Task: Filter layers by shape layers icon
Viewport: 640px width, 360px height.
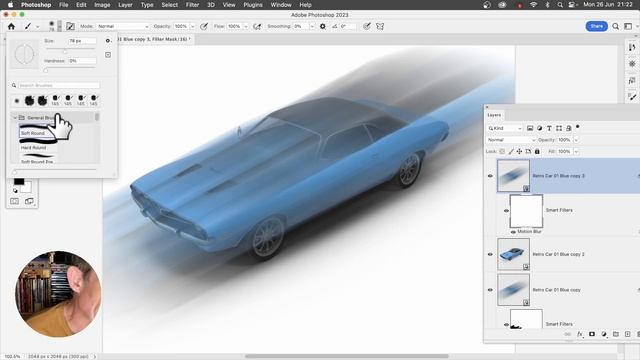Action: point(559,128)
